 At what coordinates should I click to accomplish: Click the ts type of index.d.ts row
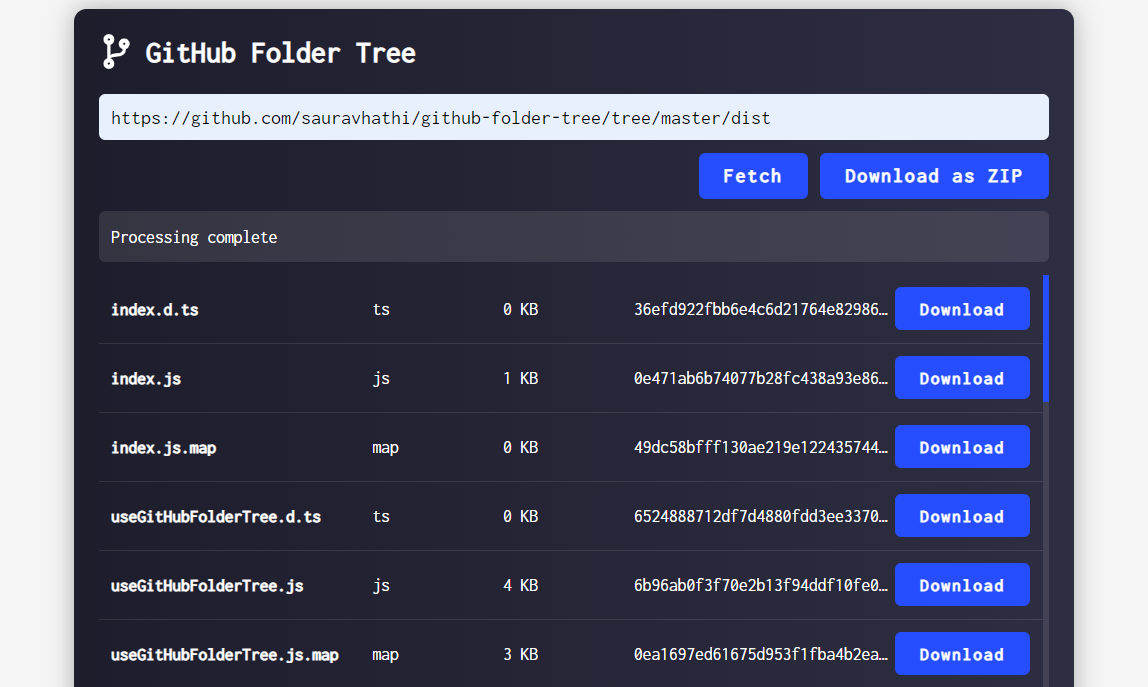pos(381,310)
